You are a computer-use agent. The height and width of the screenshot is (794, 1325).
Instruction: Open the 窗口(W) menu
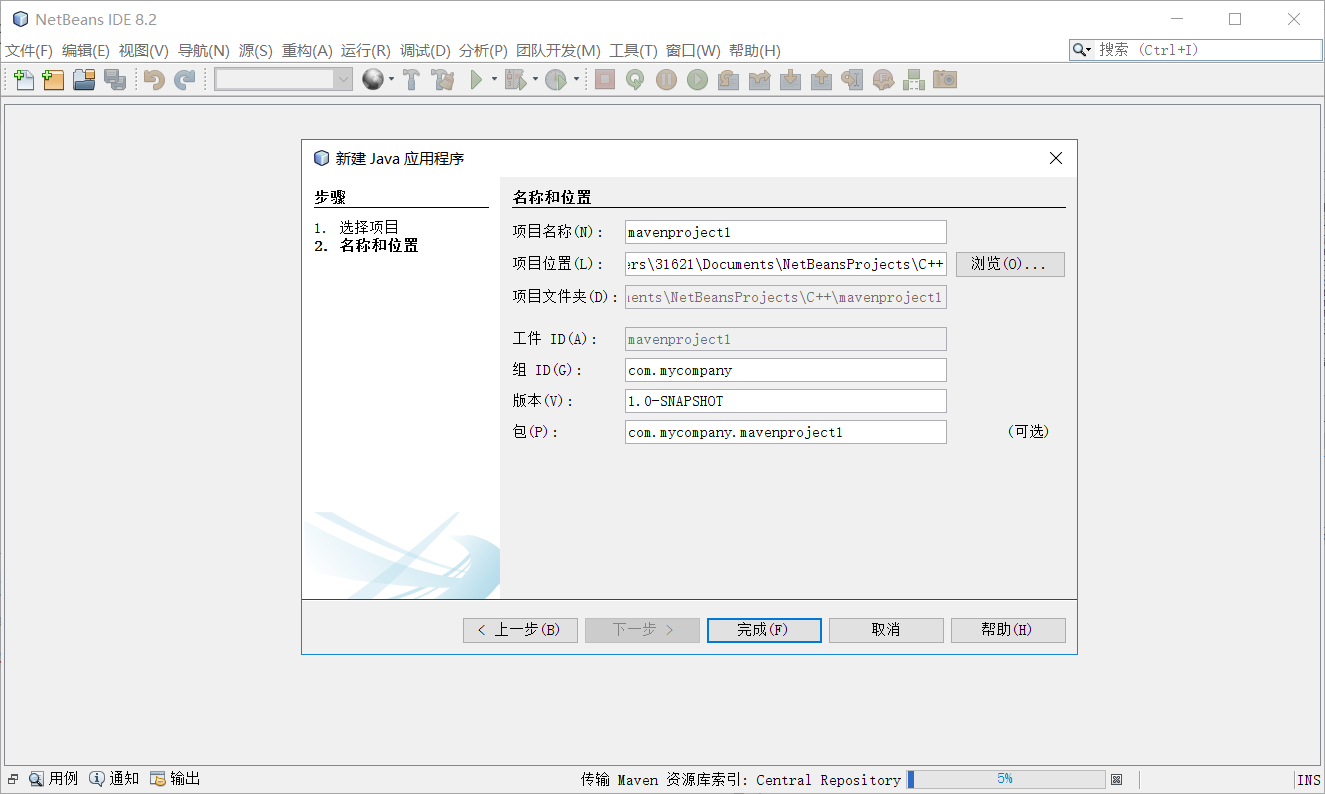point(694,51)
